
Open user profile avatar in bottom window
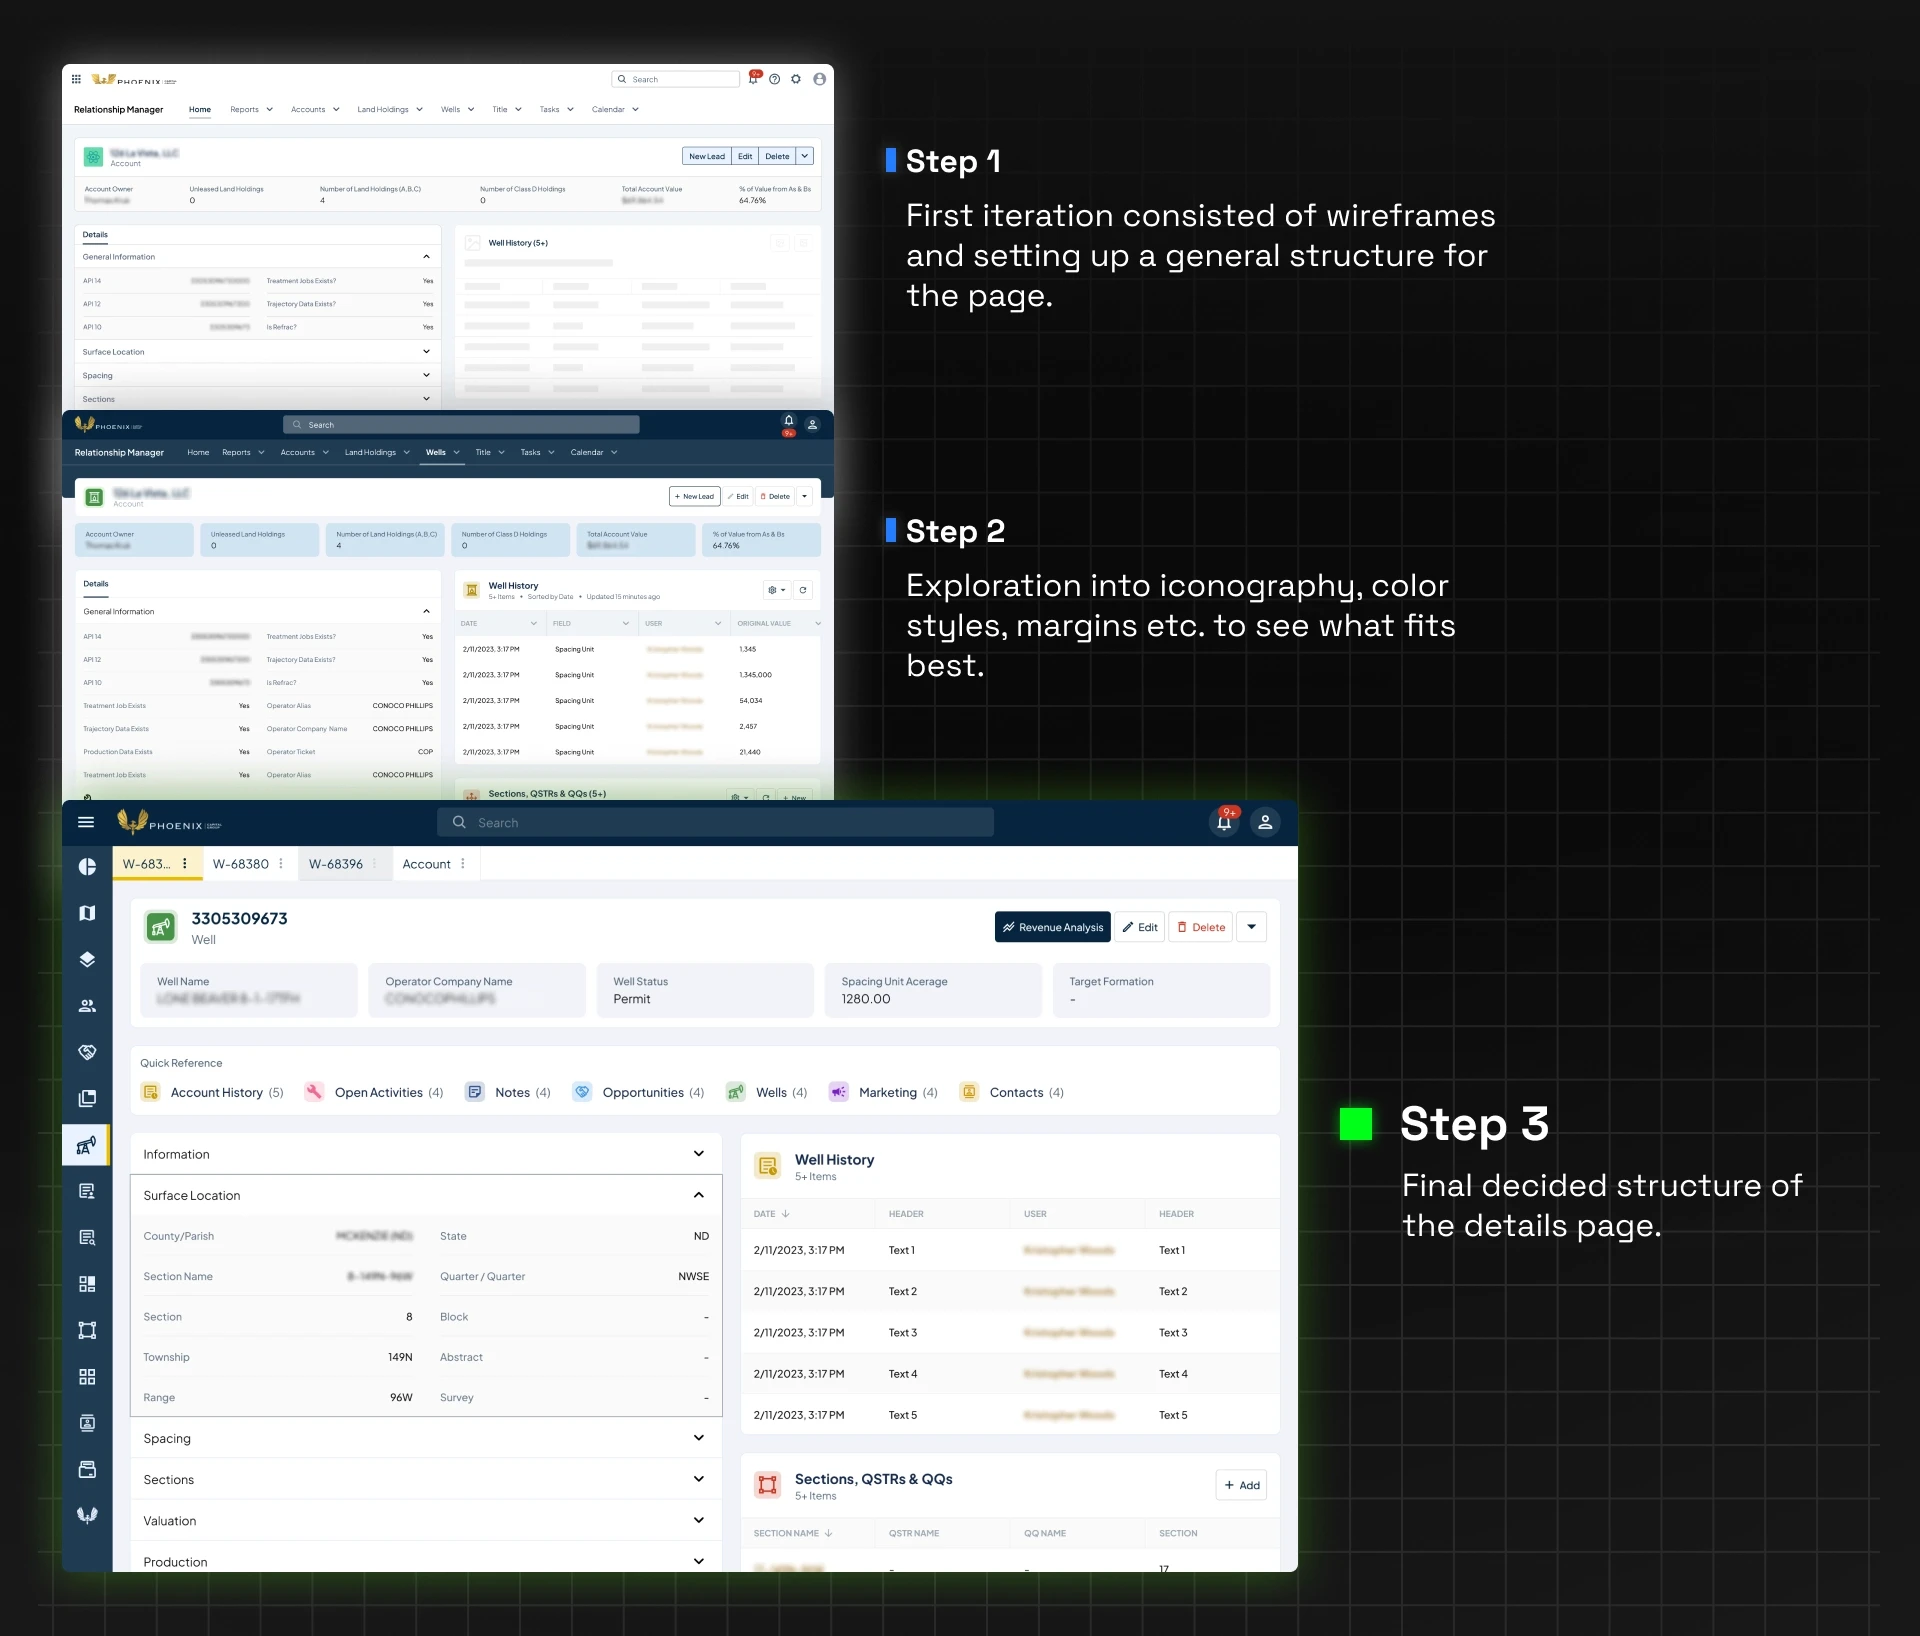coord(1265,822)
